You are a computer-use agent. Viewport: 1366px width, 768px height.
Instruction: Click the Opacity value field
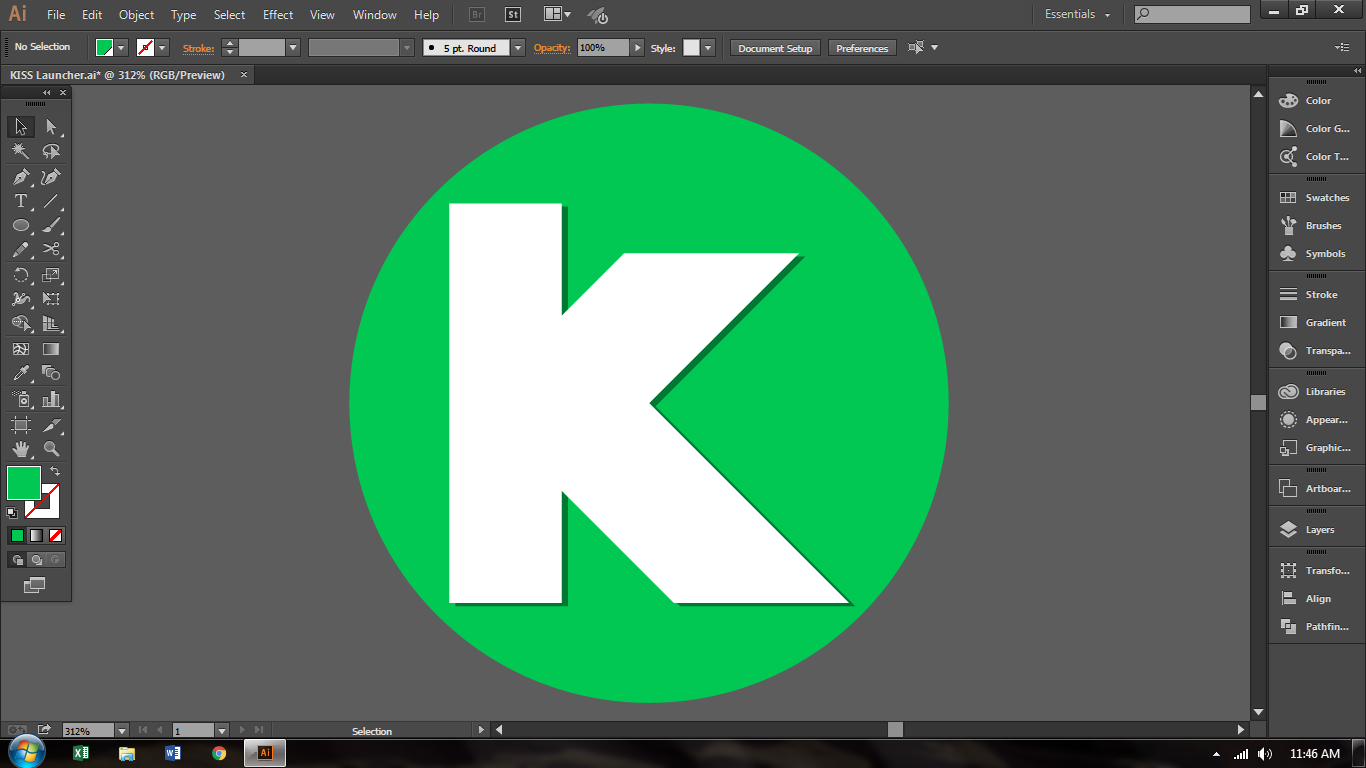[x=603, y=48]
